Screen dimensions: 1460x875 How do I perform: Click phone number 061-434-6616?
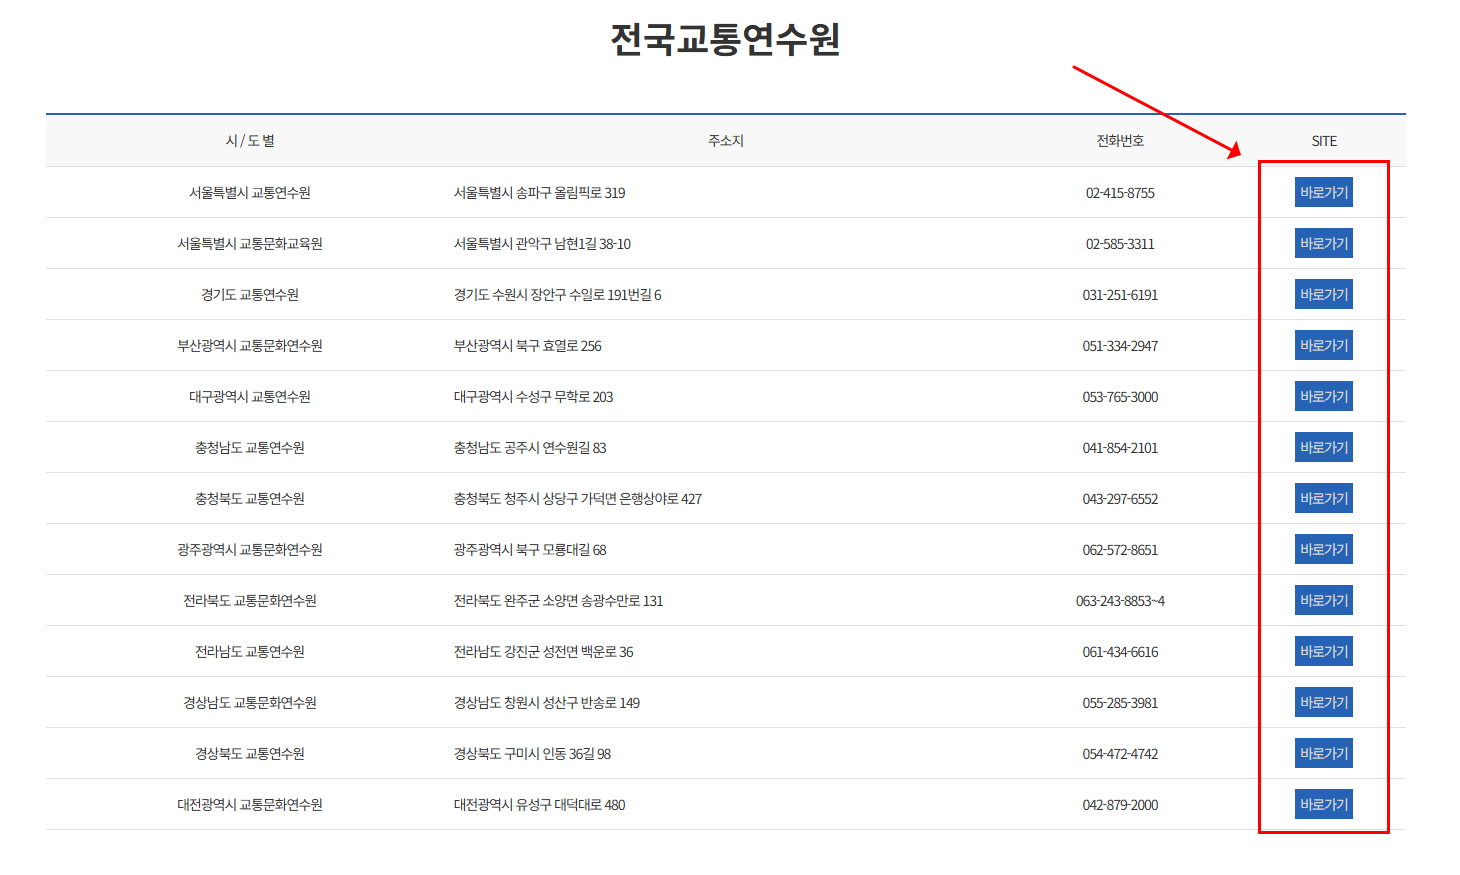(x=1120, y=651)
